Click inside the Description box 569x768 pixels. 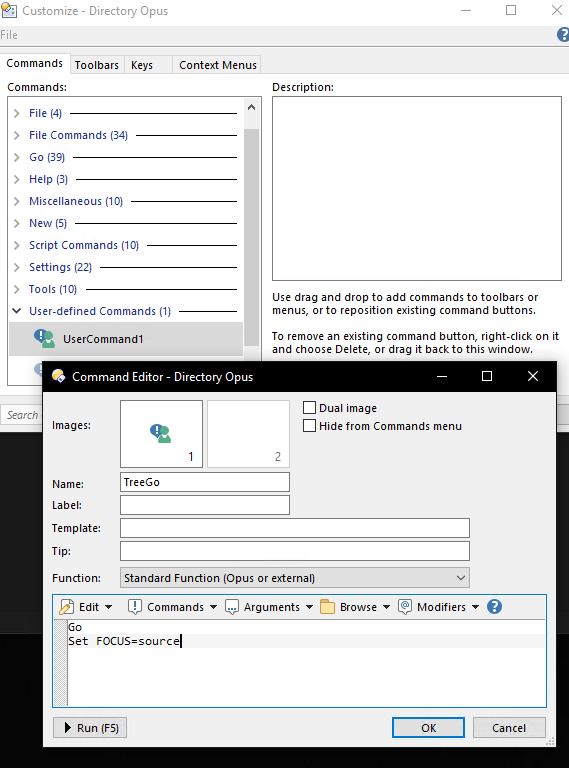pos(417,189)
